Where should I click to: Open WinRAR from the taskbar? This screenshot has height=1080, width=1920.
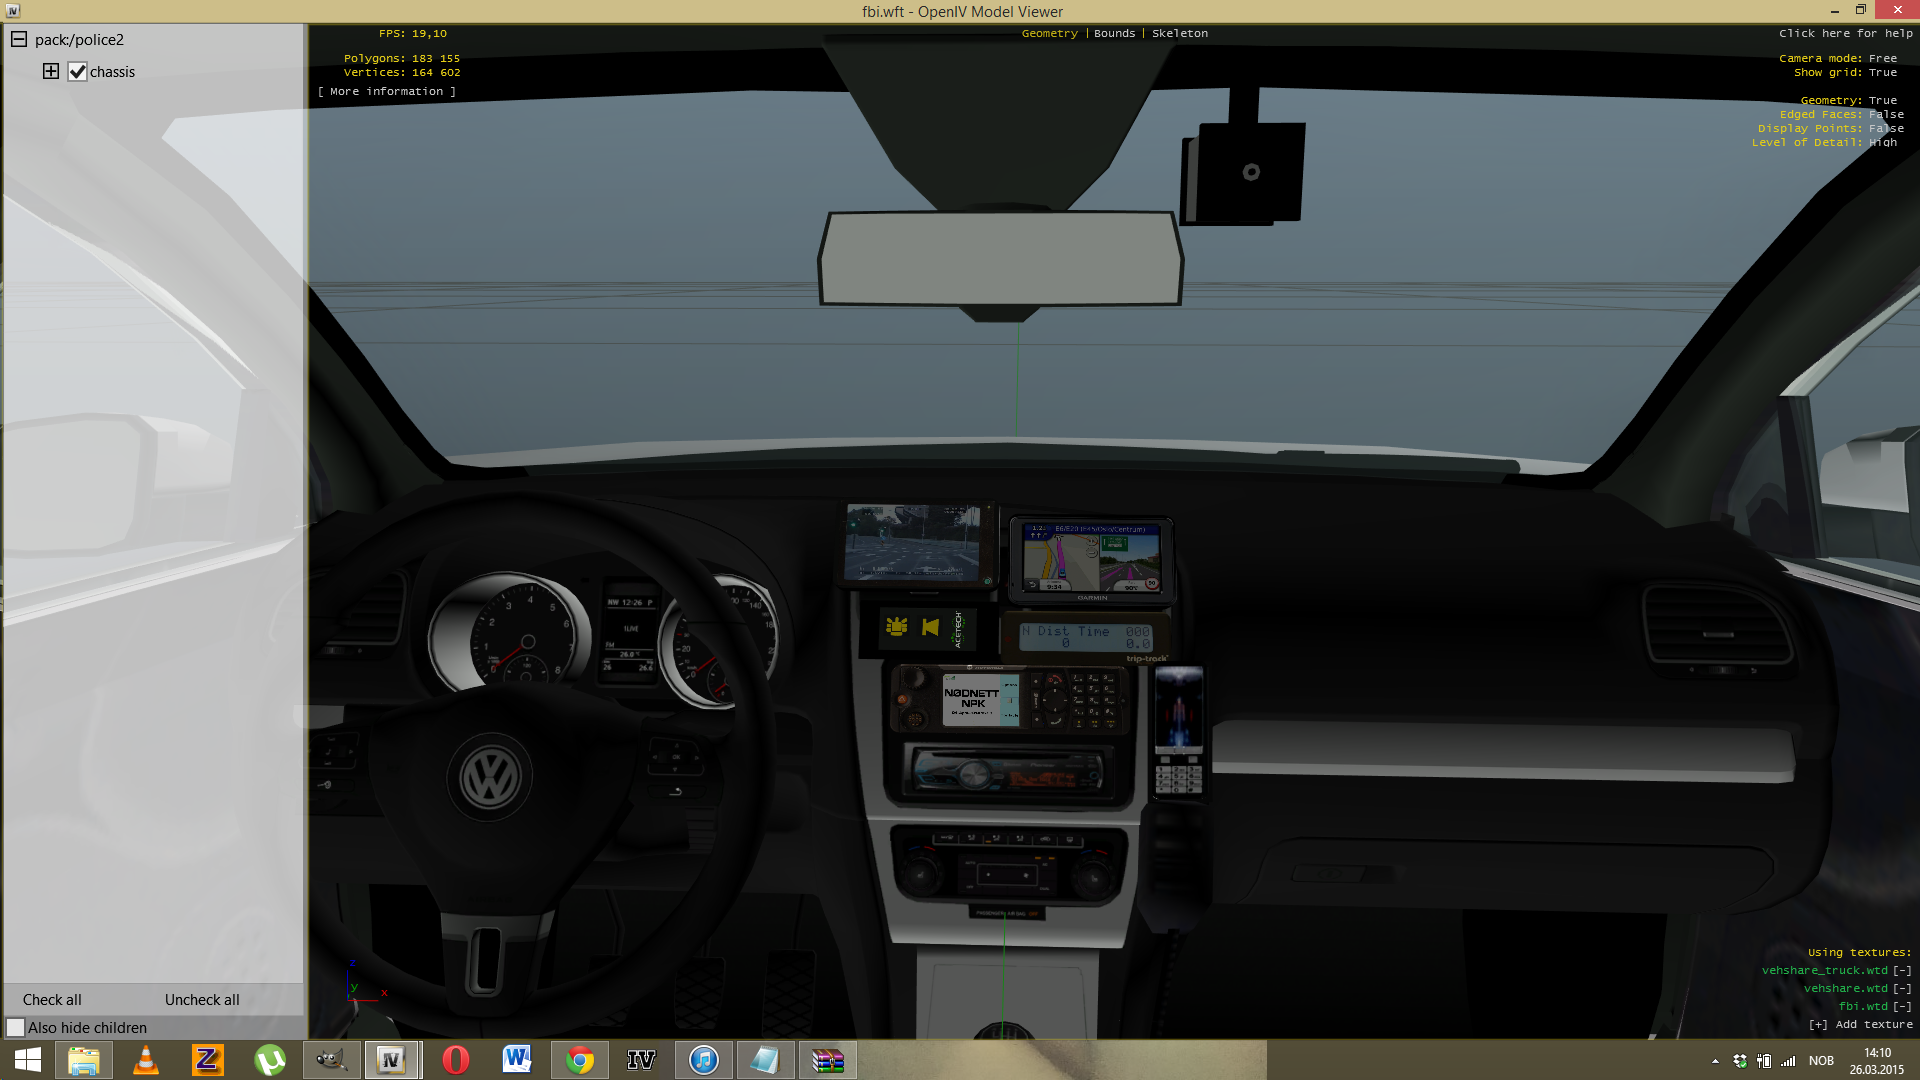click(827, 1060)
